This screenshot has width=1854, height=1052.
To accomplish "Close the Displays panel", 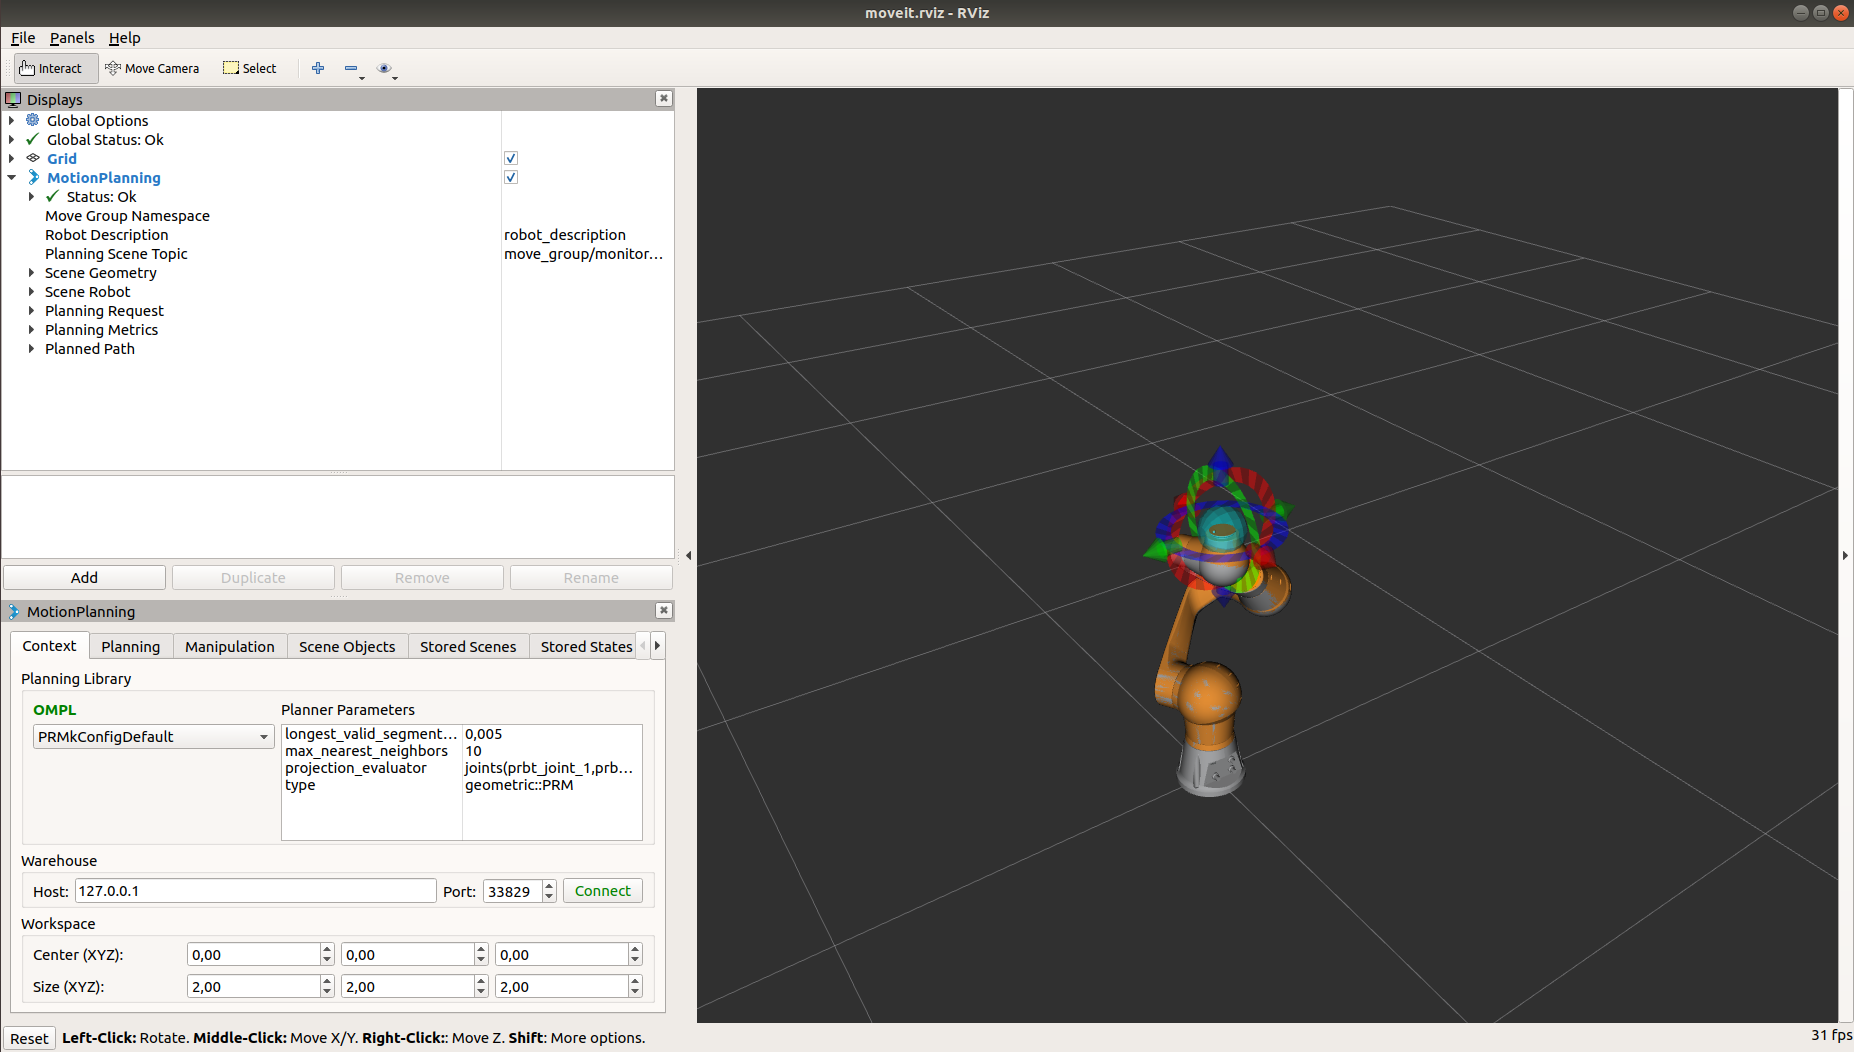I will (x=663, y=98).
